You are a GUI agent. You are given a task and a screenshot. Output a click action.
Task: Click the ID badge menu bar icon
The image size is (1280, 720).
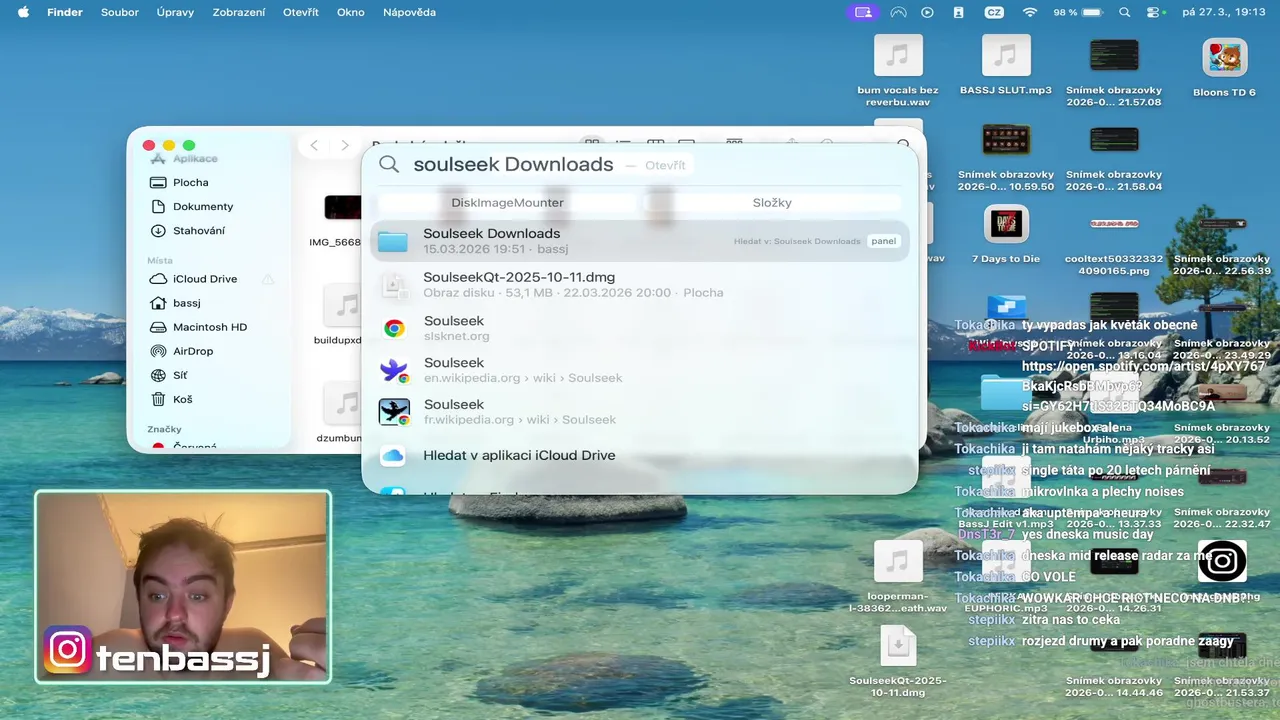pos(959,12)
